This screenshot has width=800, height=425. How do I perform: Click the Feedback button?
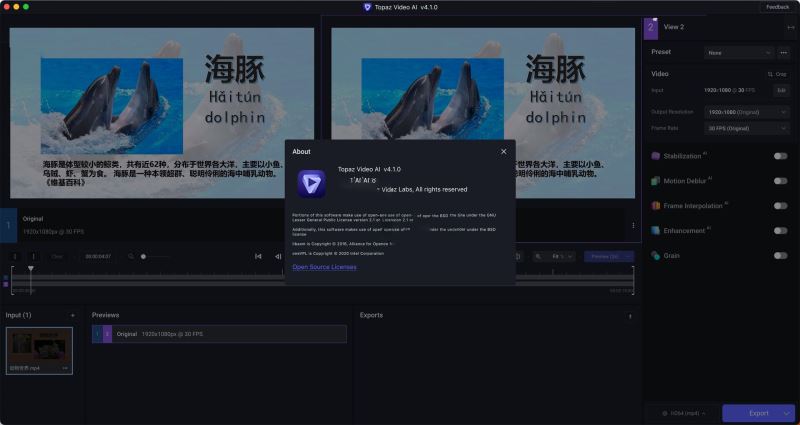[777, 7]
